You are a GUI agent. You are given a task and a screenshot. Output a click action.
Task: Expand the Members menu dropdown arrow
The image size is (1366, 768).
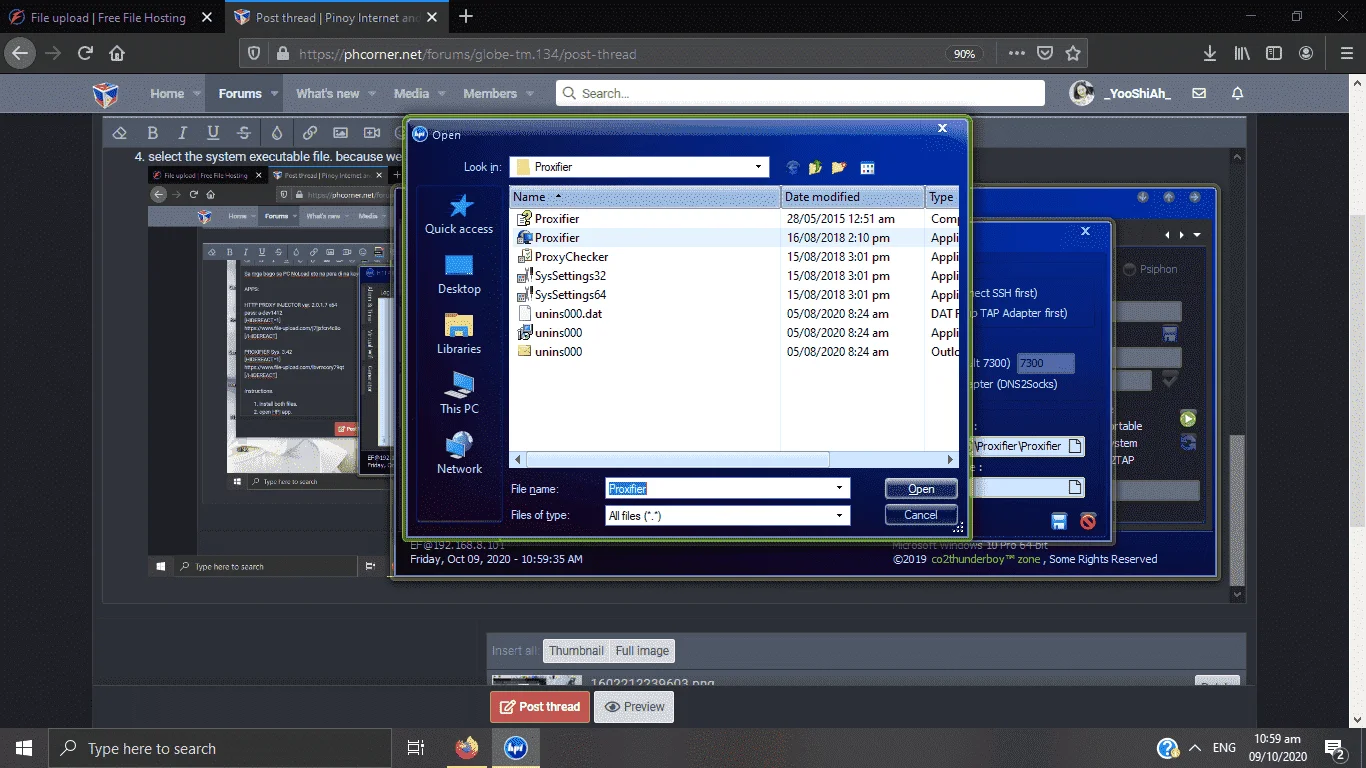pos(532,93)
